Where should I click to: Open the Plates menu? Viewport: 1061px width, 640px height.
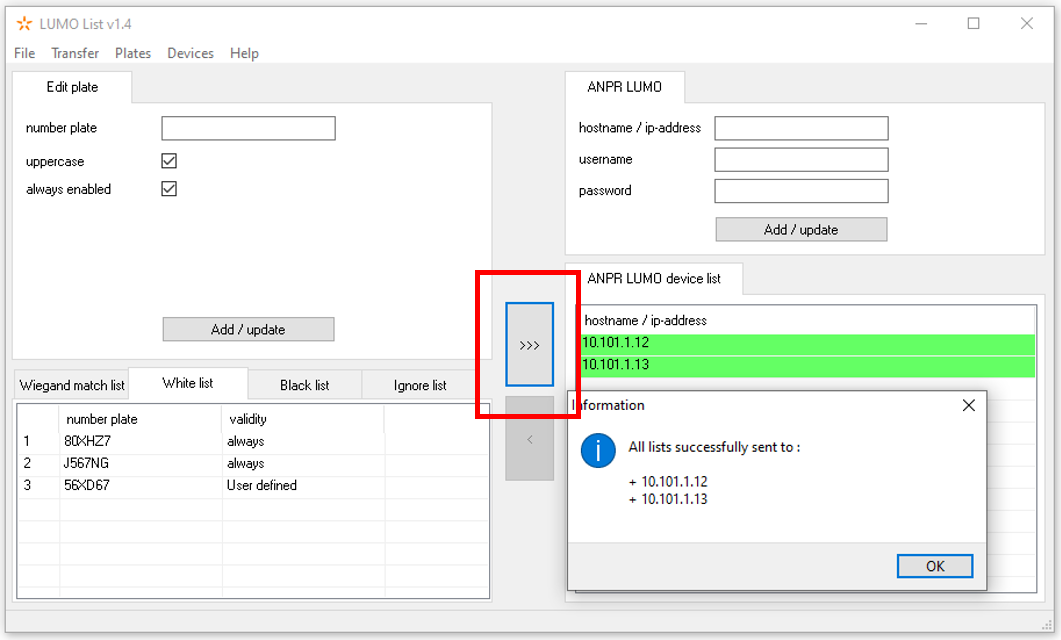coord(133,53)
